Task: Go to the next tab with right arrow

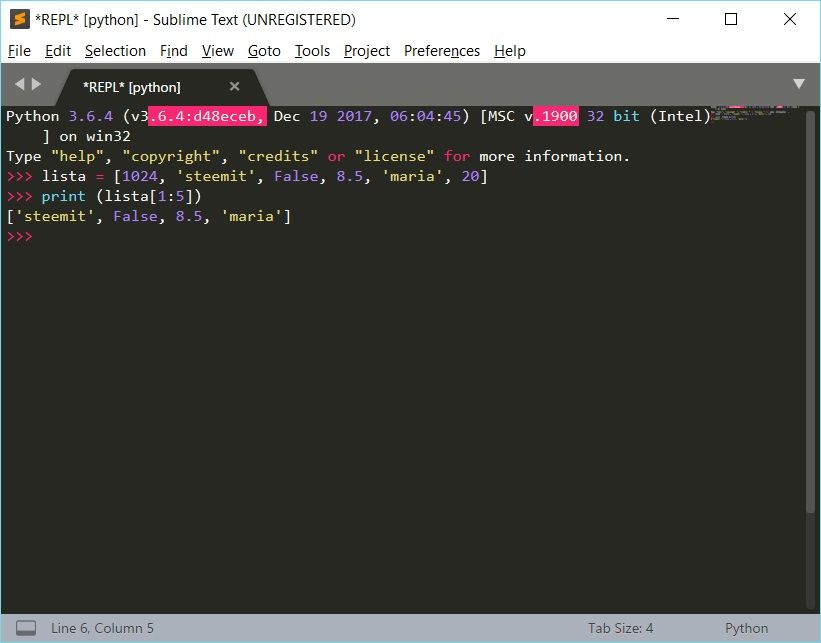Action: 36,84
